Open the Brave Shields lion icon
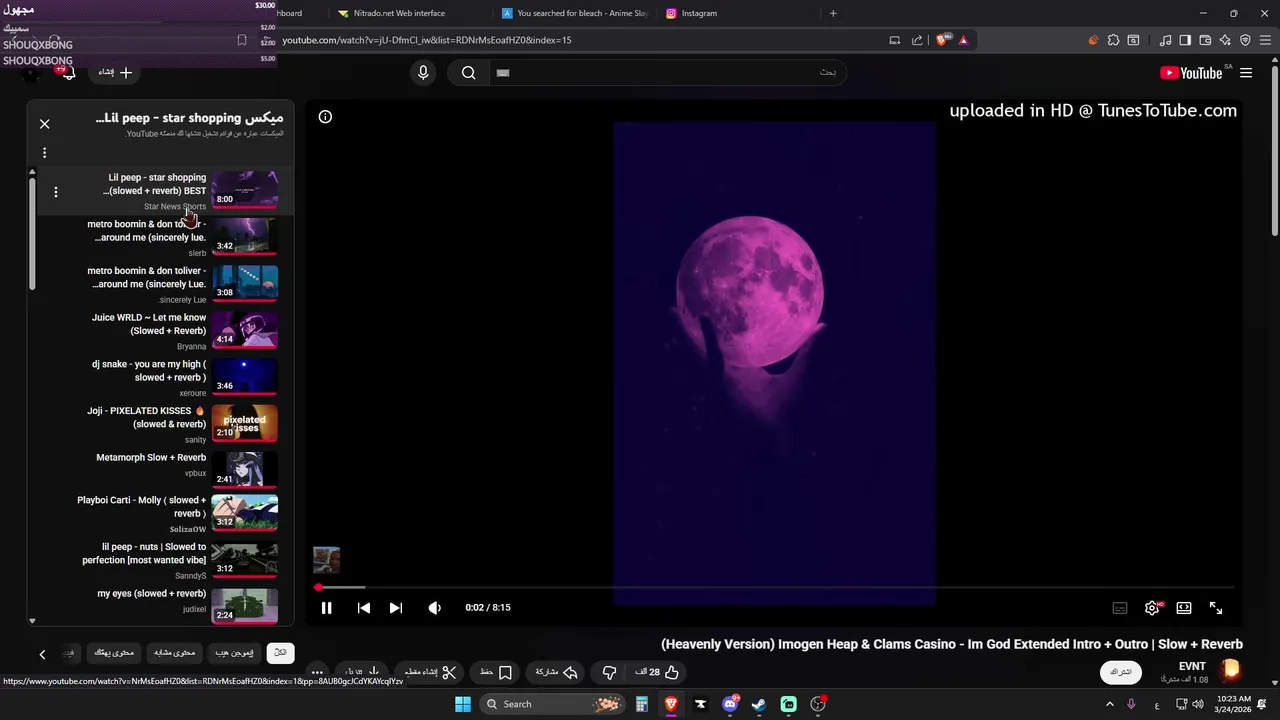Image resolution: width=1280 pixels, height=720 pixels. (942, 40)
